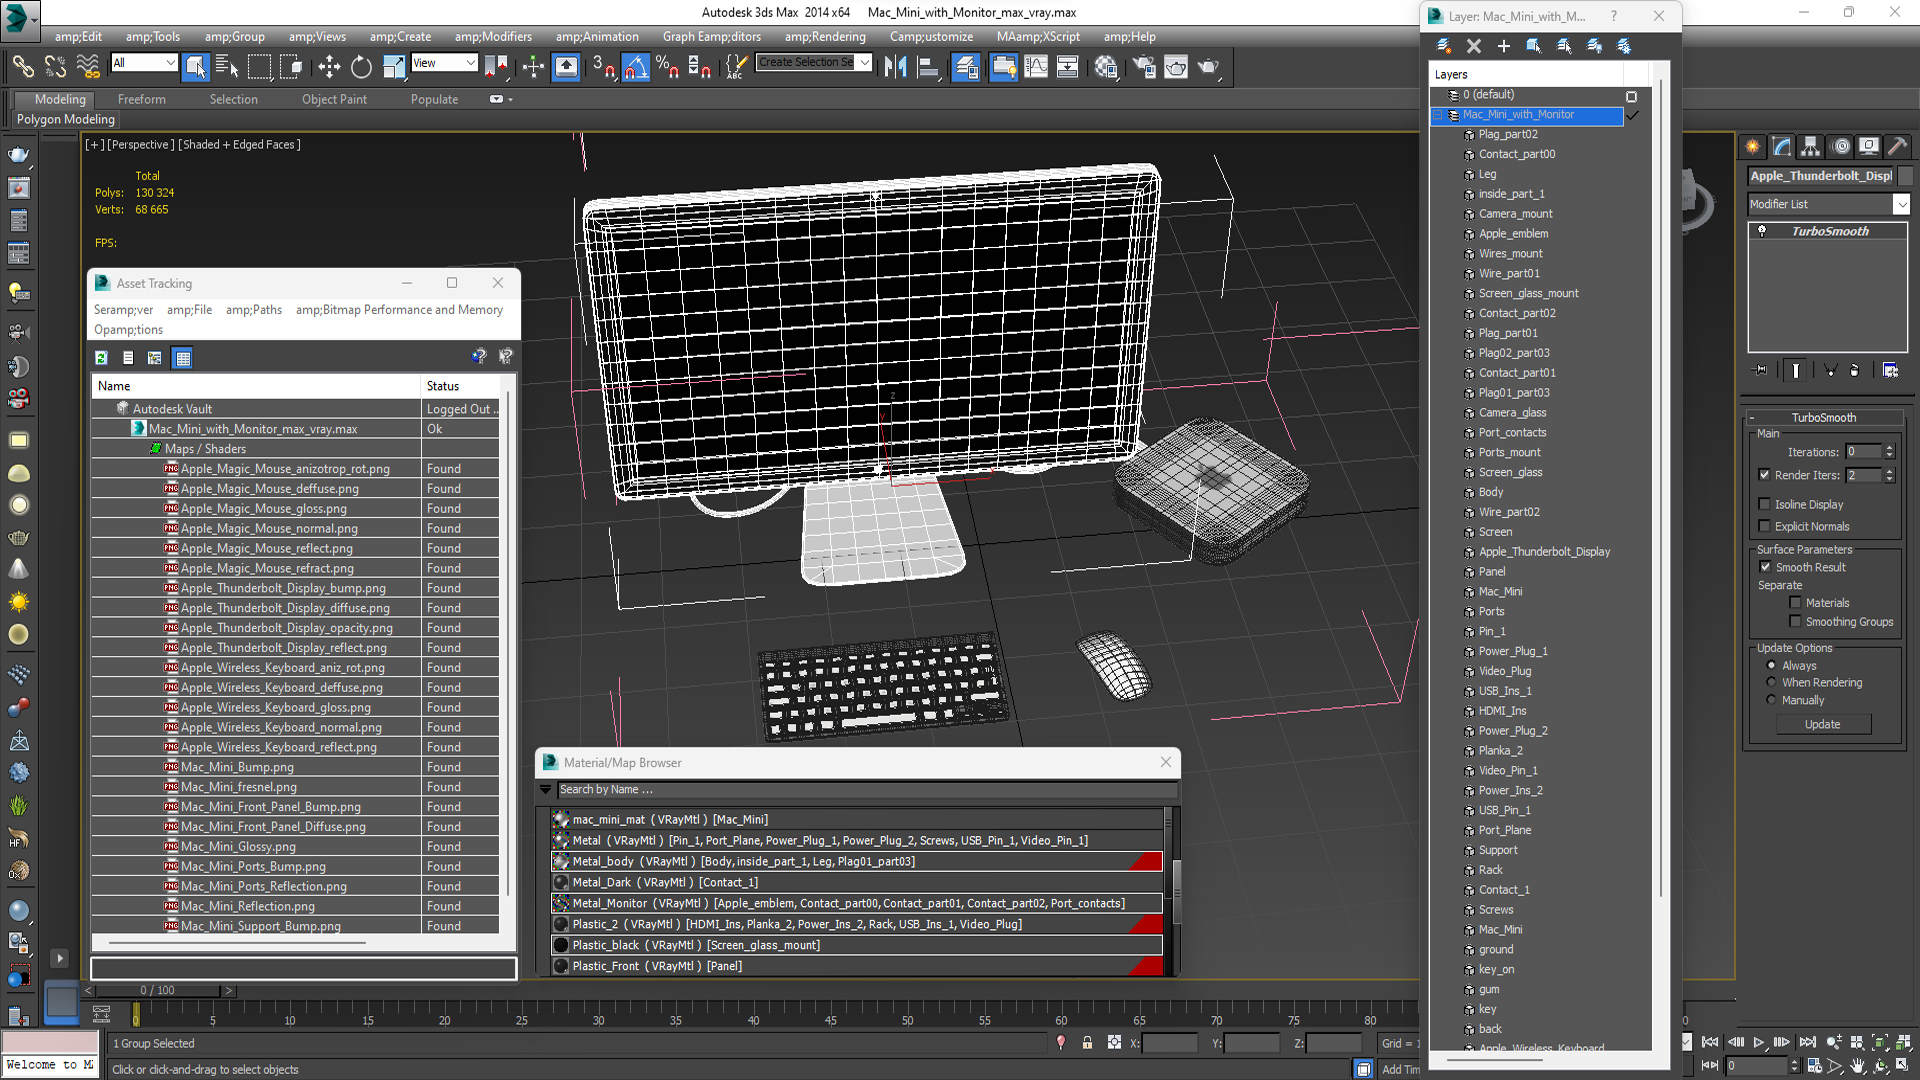This screenshot has height=1080, width=1920.
Task: Open ribbon display options dropdown arrow
Action: (x=510, y=100)
